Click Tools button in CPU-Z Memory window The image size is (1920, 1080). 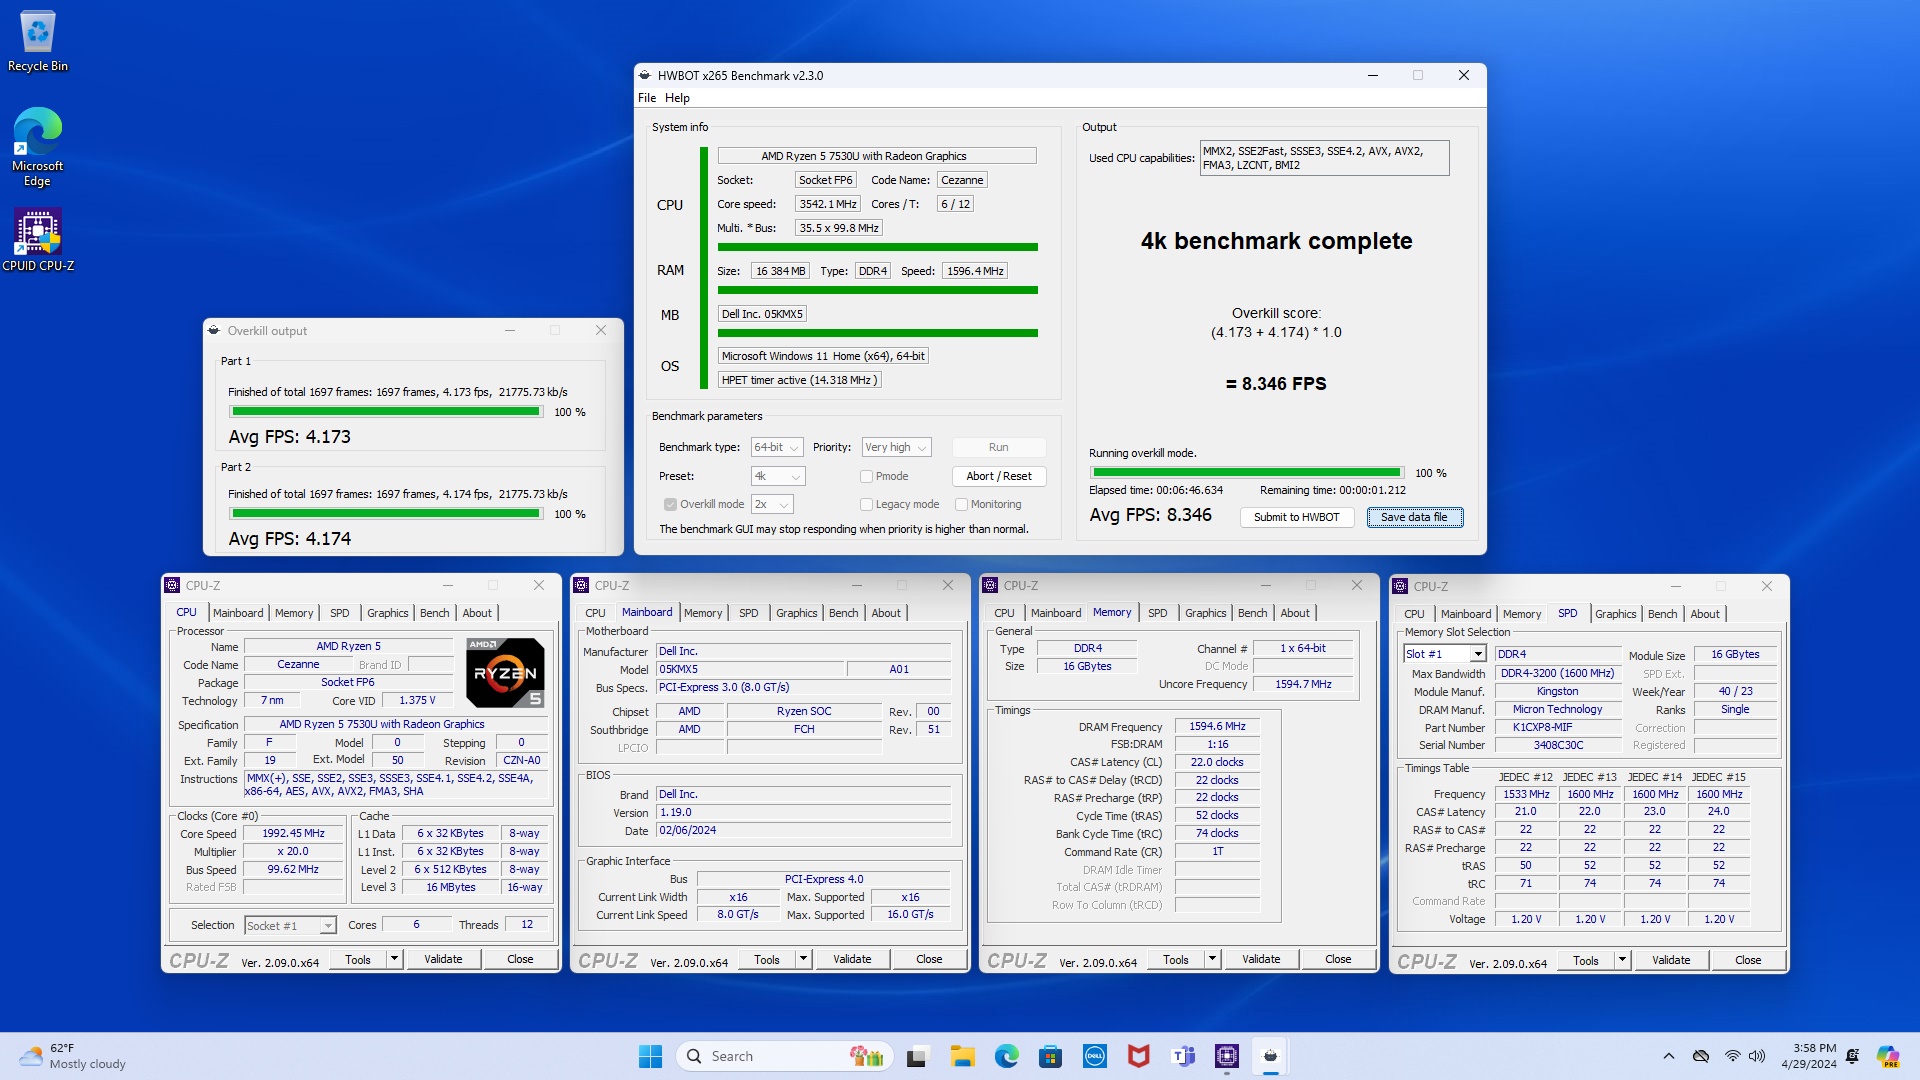(x=1176, y=959)
